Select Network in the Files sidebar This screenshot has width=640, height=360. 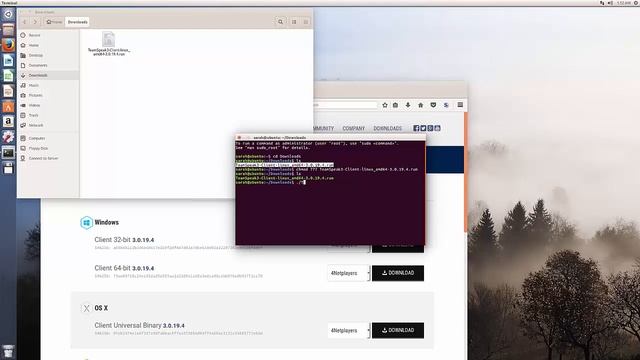[x=49, y=125]
